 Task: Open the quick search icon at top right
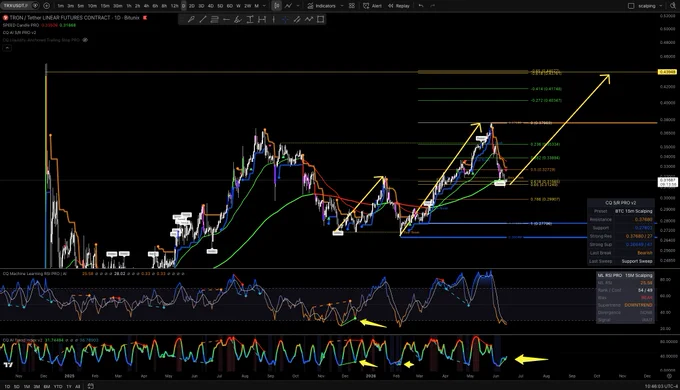(673, 6)
